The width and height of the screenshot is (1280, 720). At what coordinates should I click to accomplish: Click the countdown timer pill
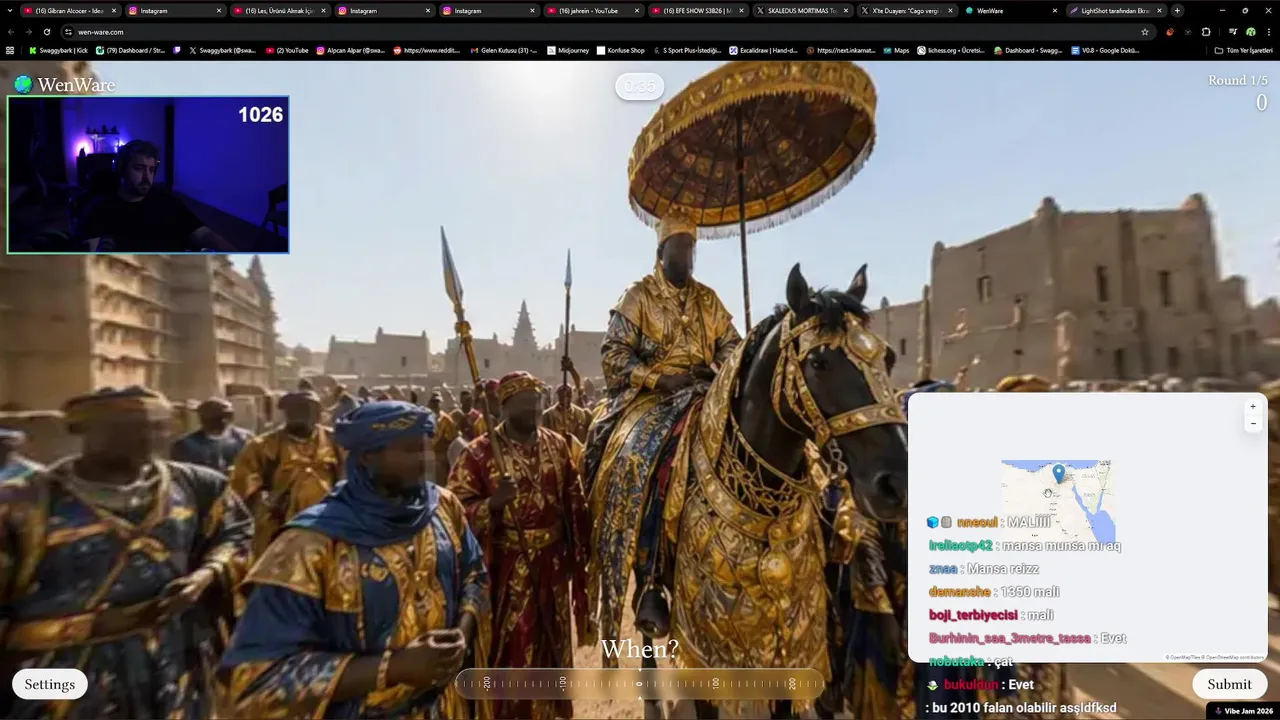coord(639,87)
